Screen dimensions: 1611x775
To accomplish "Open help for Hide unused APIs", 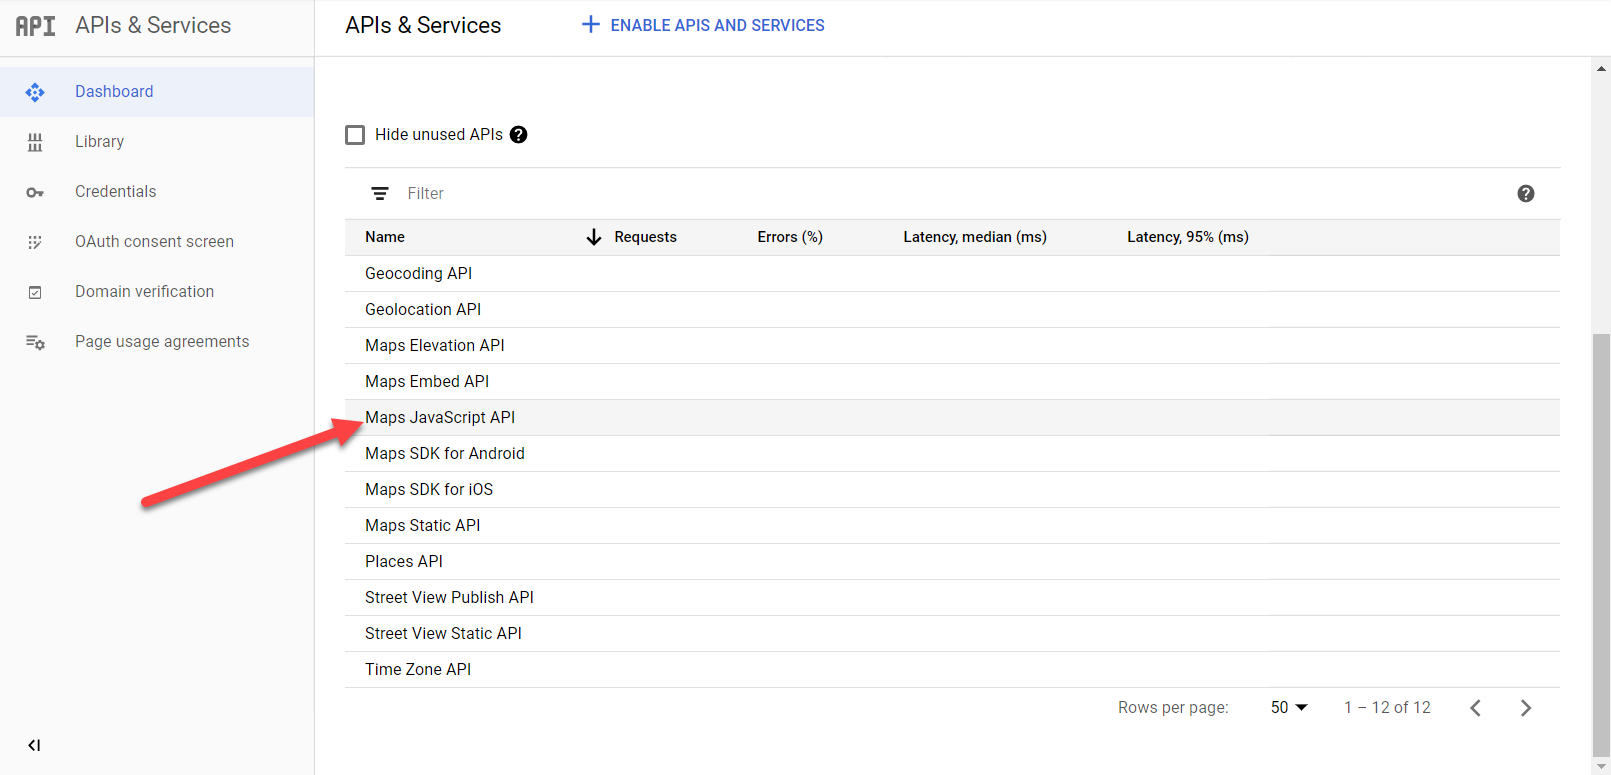I will 518,135.
